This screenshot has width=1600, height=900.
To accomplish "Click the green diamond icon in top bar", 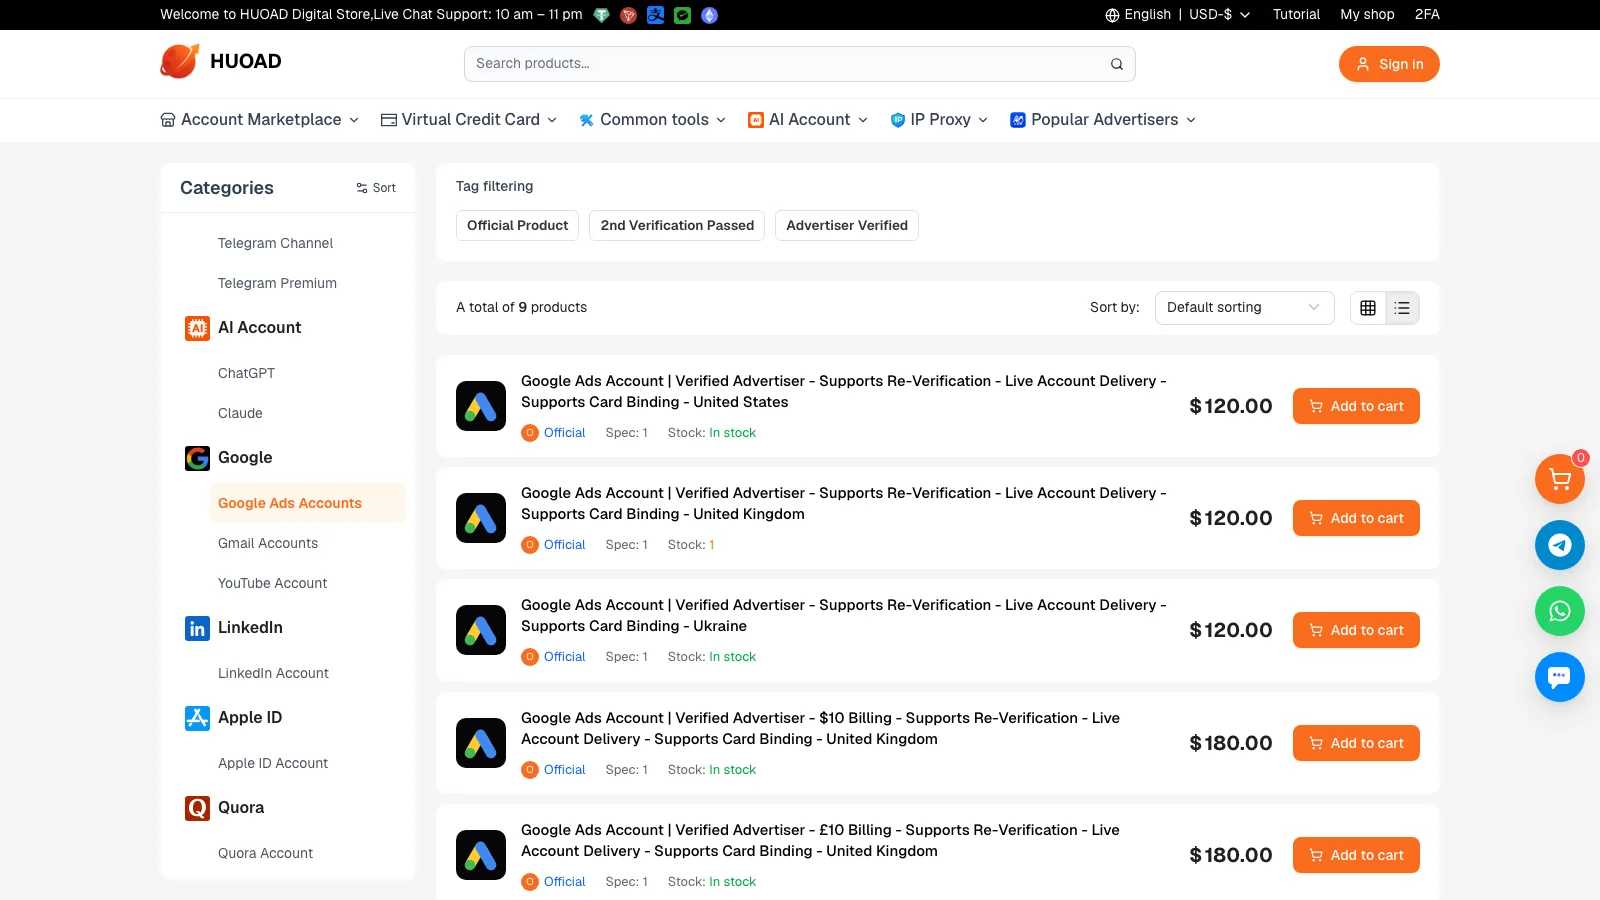I will 601,15.
